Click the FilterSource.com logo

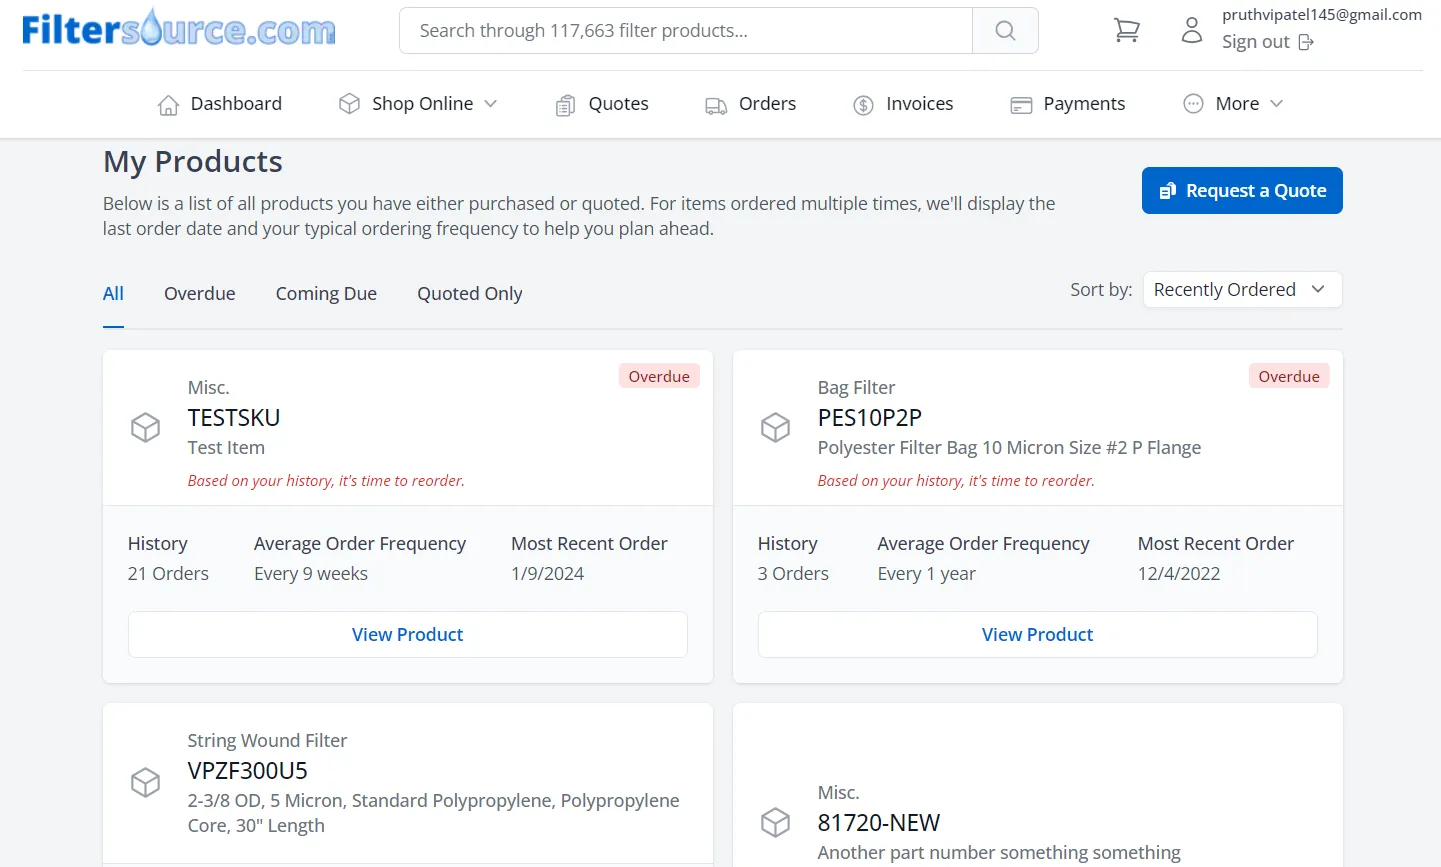click(x=179, y=29)
